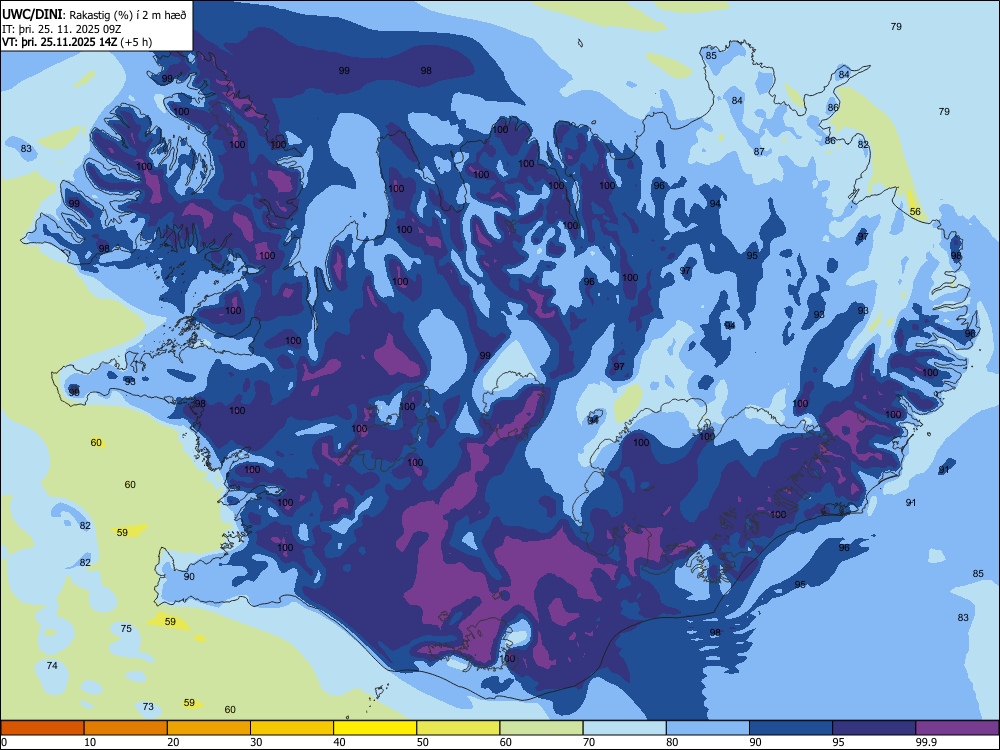Select the 'VT: þri. 25.11.2025 14Z (+5 h)' line
This screenshot has height=750, width=1000.
coord(77,42)
